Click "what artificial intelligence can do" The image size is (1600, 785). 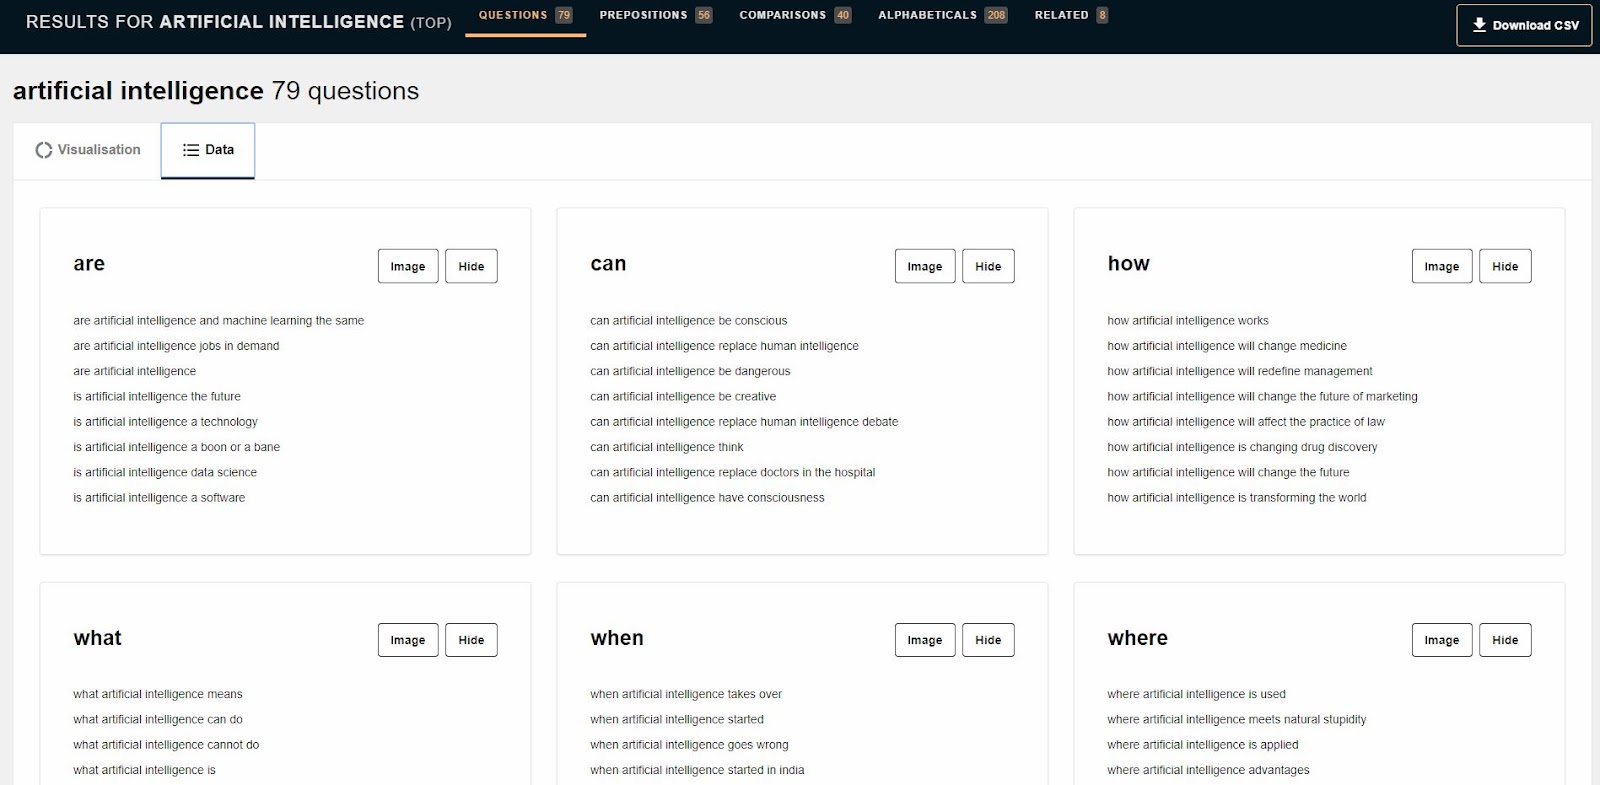[158, 720]
